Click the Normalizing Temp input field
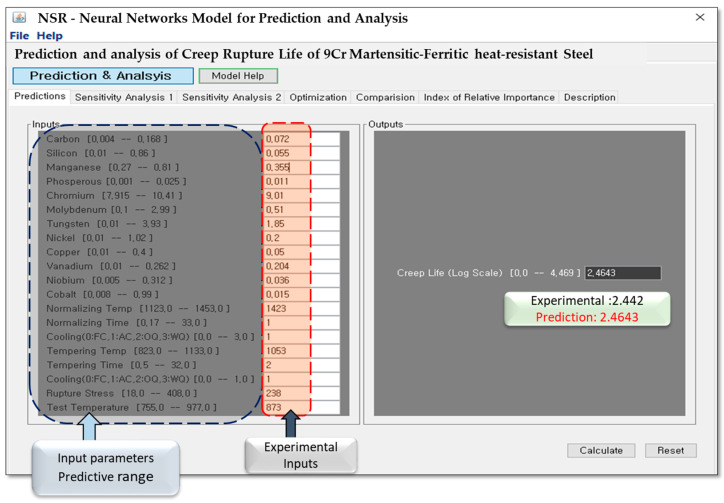The width and height of the screenshot is (724, 503). [x=302, y=309]
